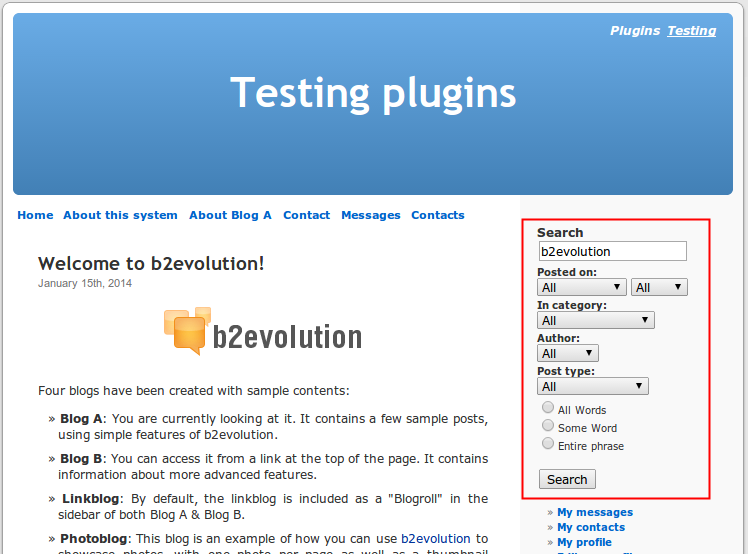Open the Testing blog link in header
Screen dimensions: 748x554
click(692, 31)
